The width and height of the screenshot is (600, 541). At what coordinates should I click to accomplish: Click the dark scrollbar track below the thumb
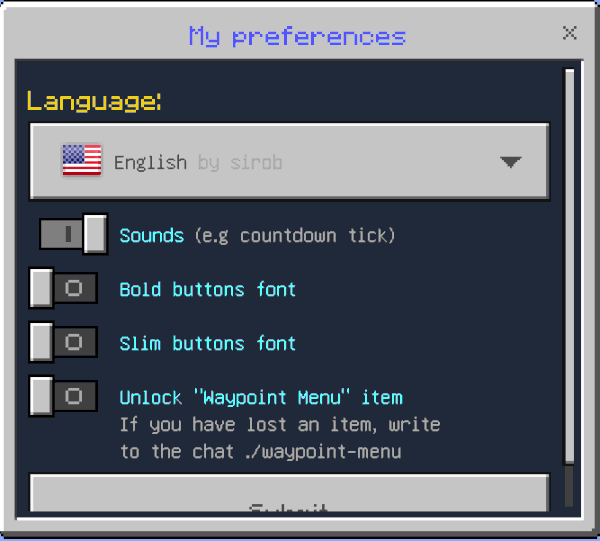[570, 487]
